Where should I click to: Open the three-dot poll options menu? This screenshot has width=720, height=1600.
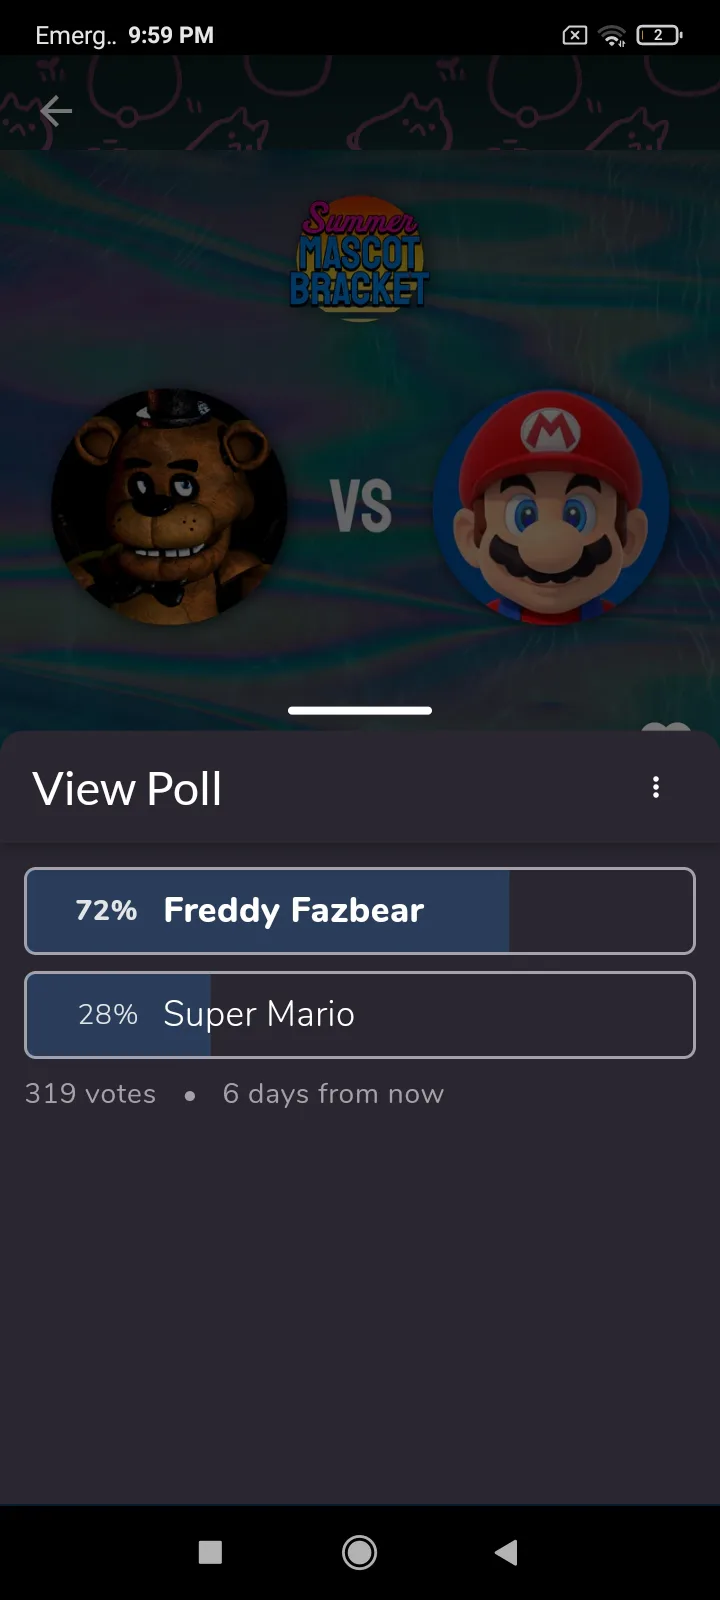tap(656, 788)
